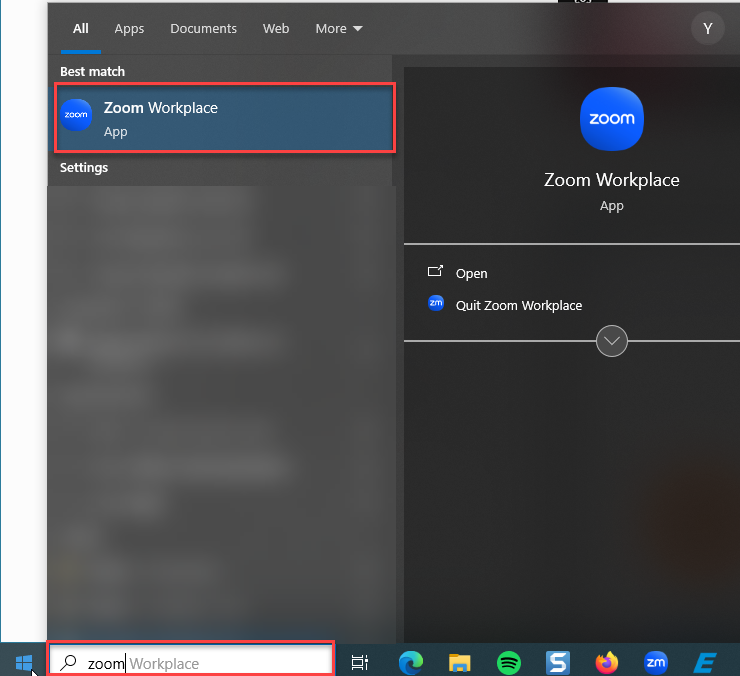Screen dimensions: 740x676
Task: Click the Zoom icon in the taskbar
Action: point(656,662)
